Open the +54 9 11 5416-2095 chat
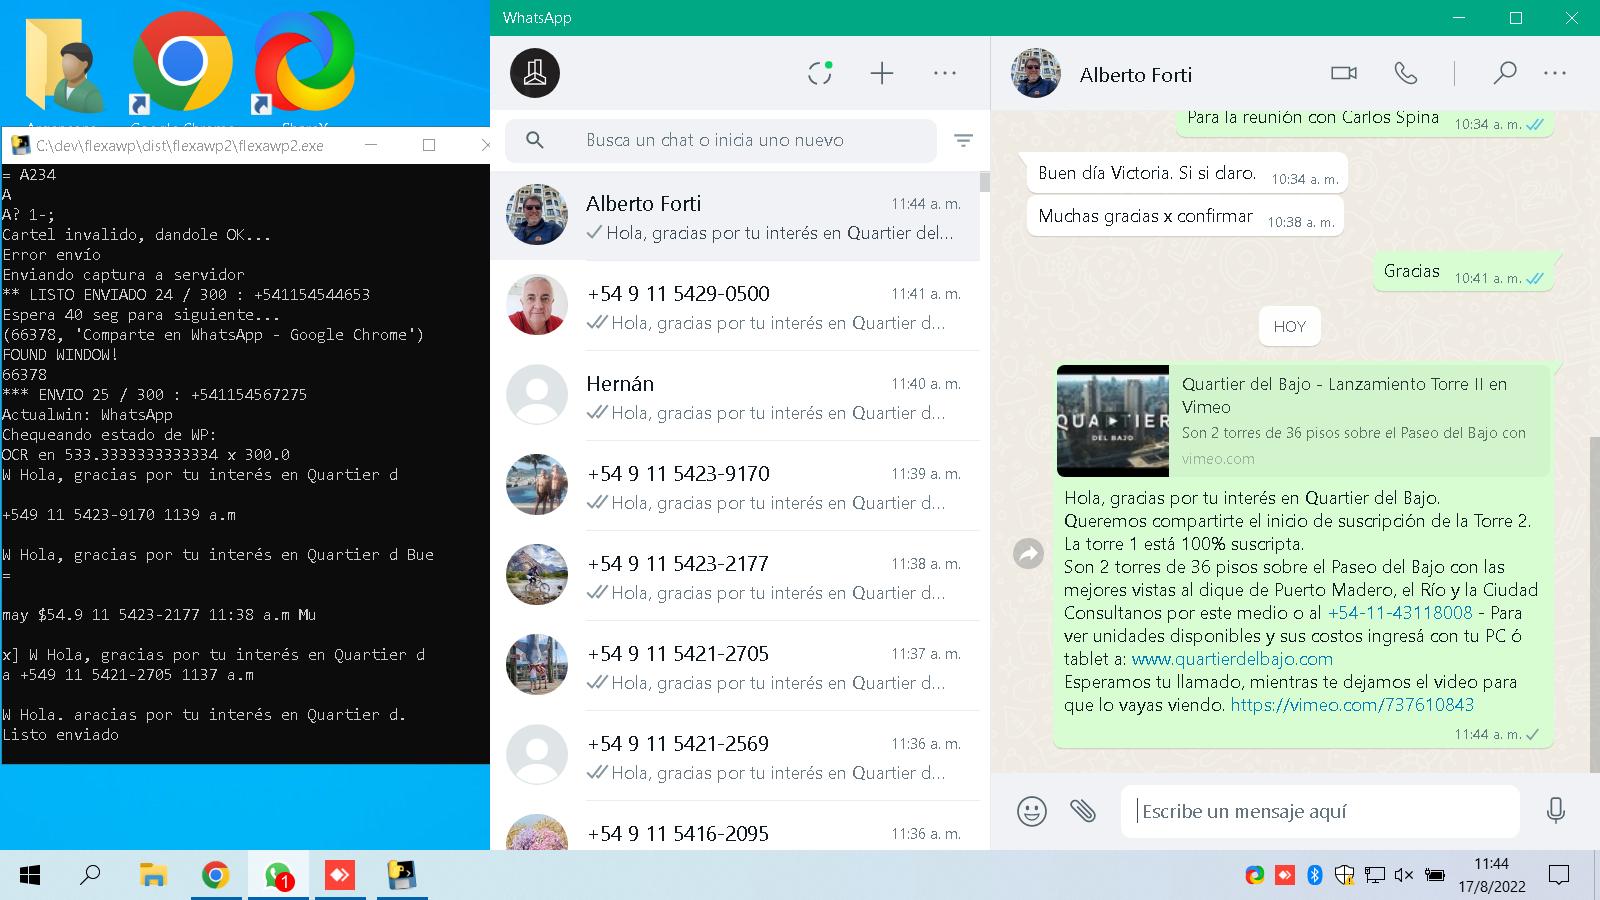1600x900 pixels. pos(735,828)
